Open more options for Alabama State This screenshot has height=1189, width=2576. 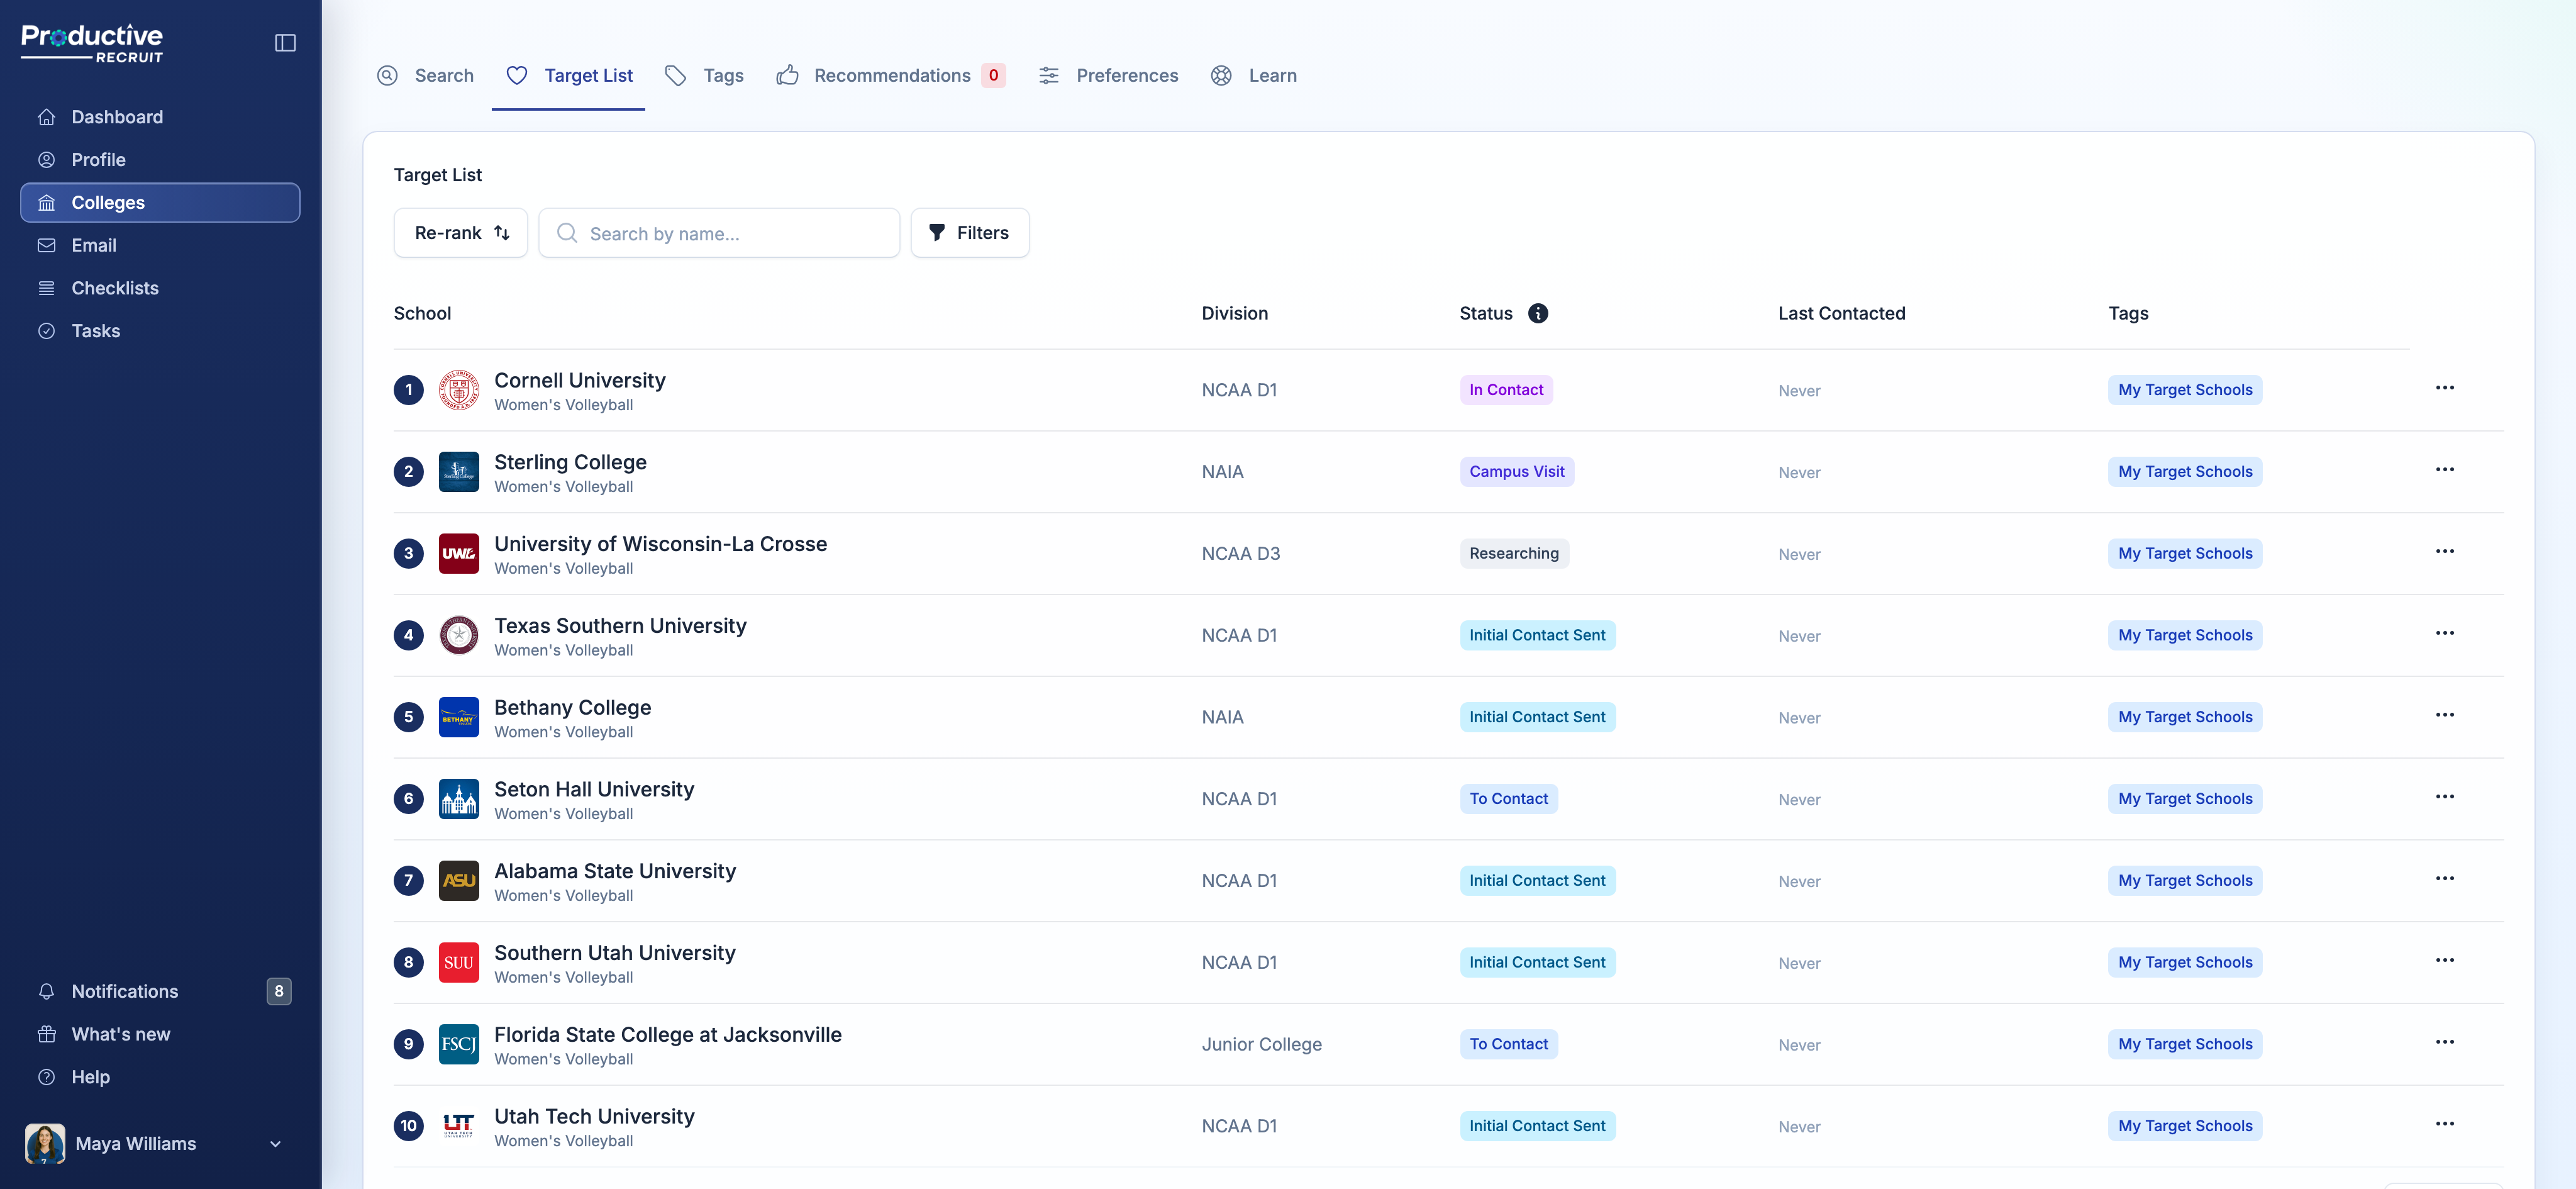2445,879
